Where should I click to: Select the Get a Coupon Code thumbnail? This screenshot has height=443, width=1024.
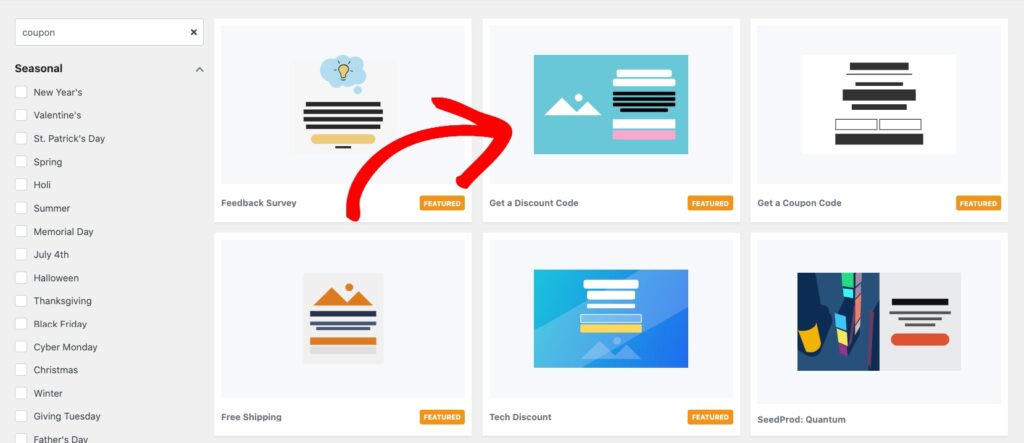click(x=878, y=105)
